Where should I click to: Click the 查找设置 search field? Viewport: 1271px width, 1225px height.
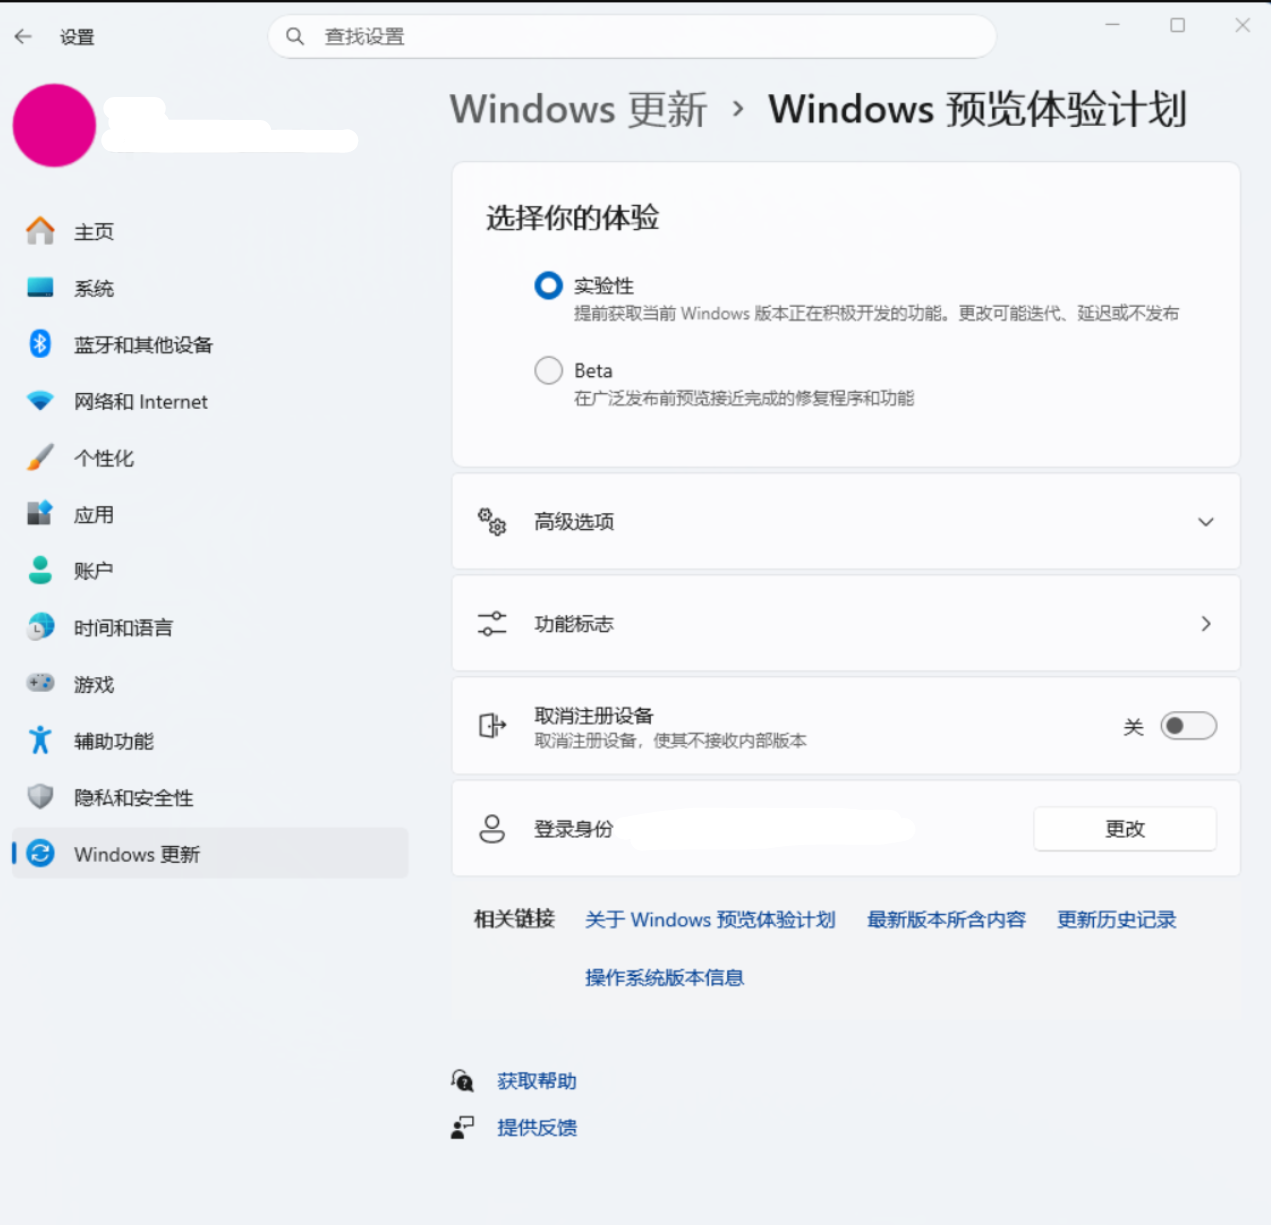point(632,37)
